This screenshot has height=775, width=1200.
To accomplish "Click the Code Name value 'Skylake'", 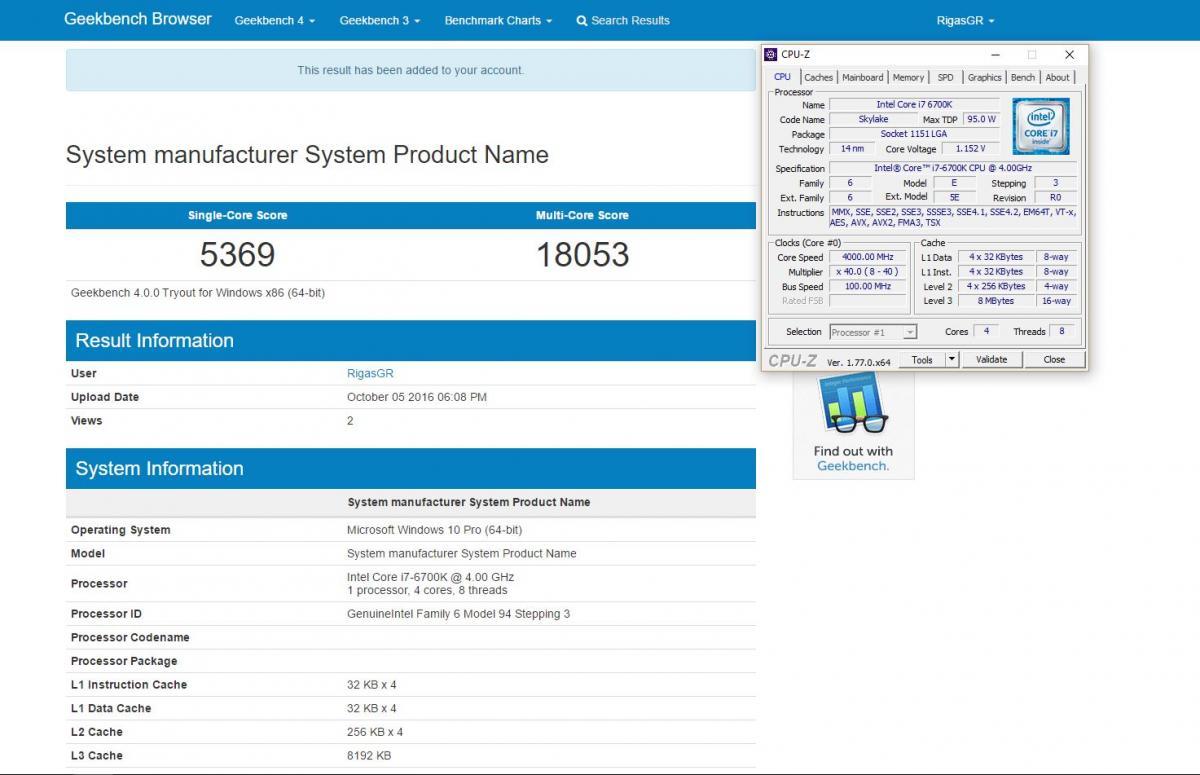I will [x=873, y=119].
